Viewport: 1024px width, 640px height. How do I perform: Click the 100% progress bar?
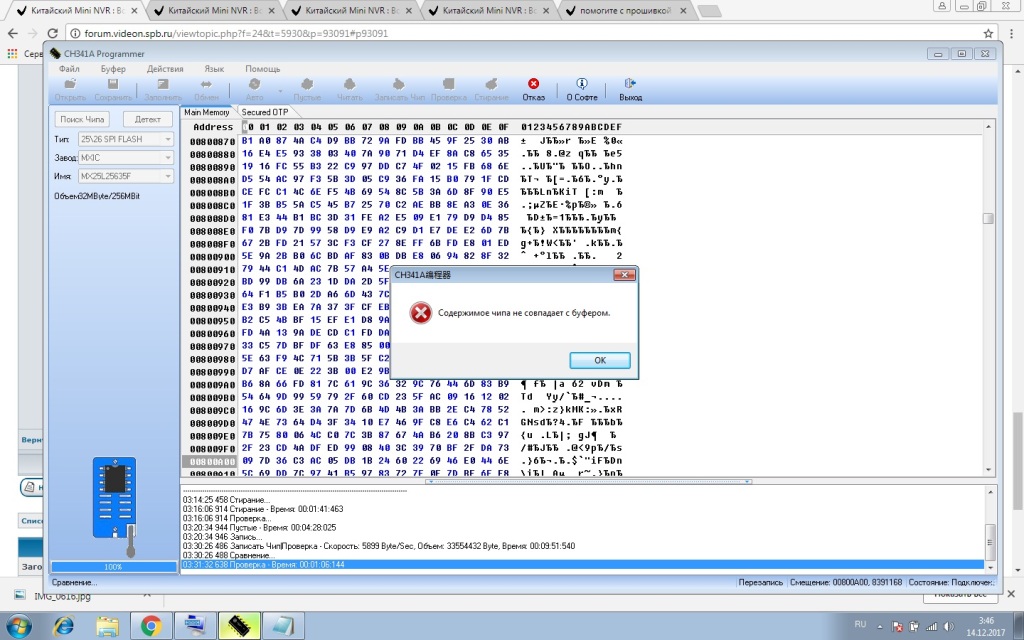click(113, 567)
